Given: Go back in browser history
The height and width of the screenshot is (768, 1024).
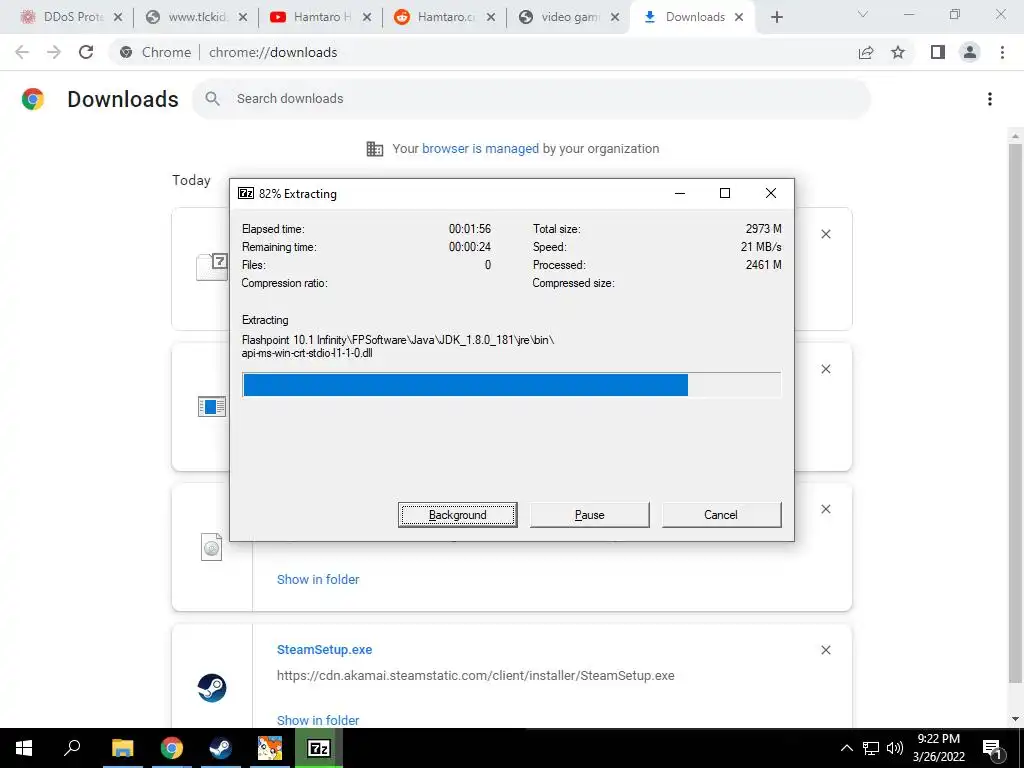Looking at the screenshot, I should (22, 52).
